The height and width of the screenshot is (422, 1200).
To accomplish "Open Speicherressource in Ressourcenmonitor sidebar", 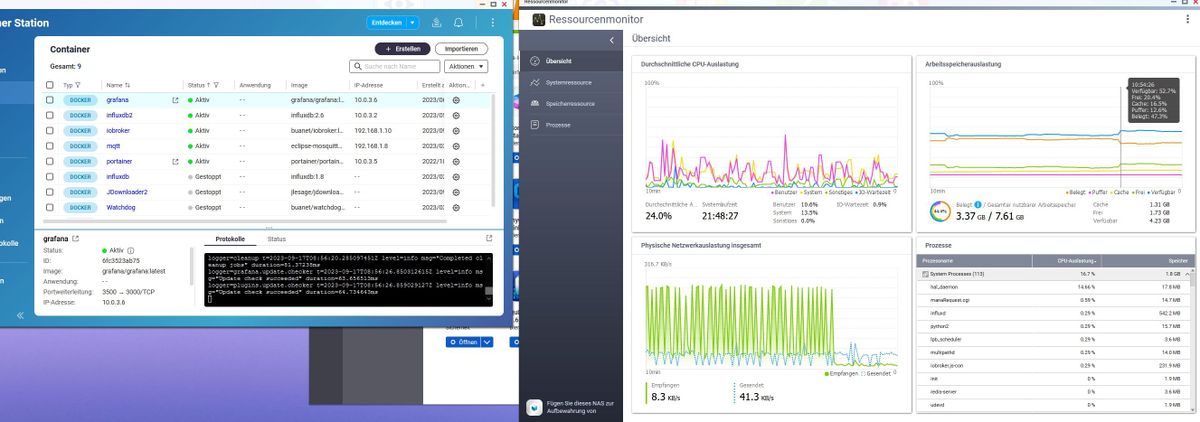I will click(569, 103).
